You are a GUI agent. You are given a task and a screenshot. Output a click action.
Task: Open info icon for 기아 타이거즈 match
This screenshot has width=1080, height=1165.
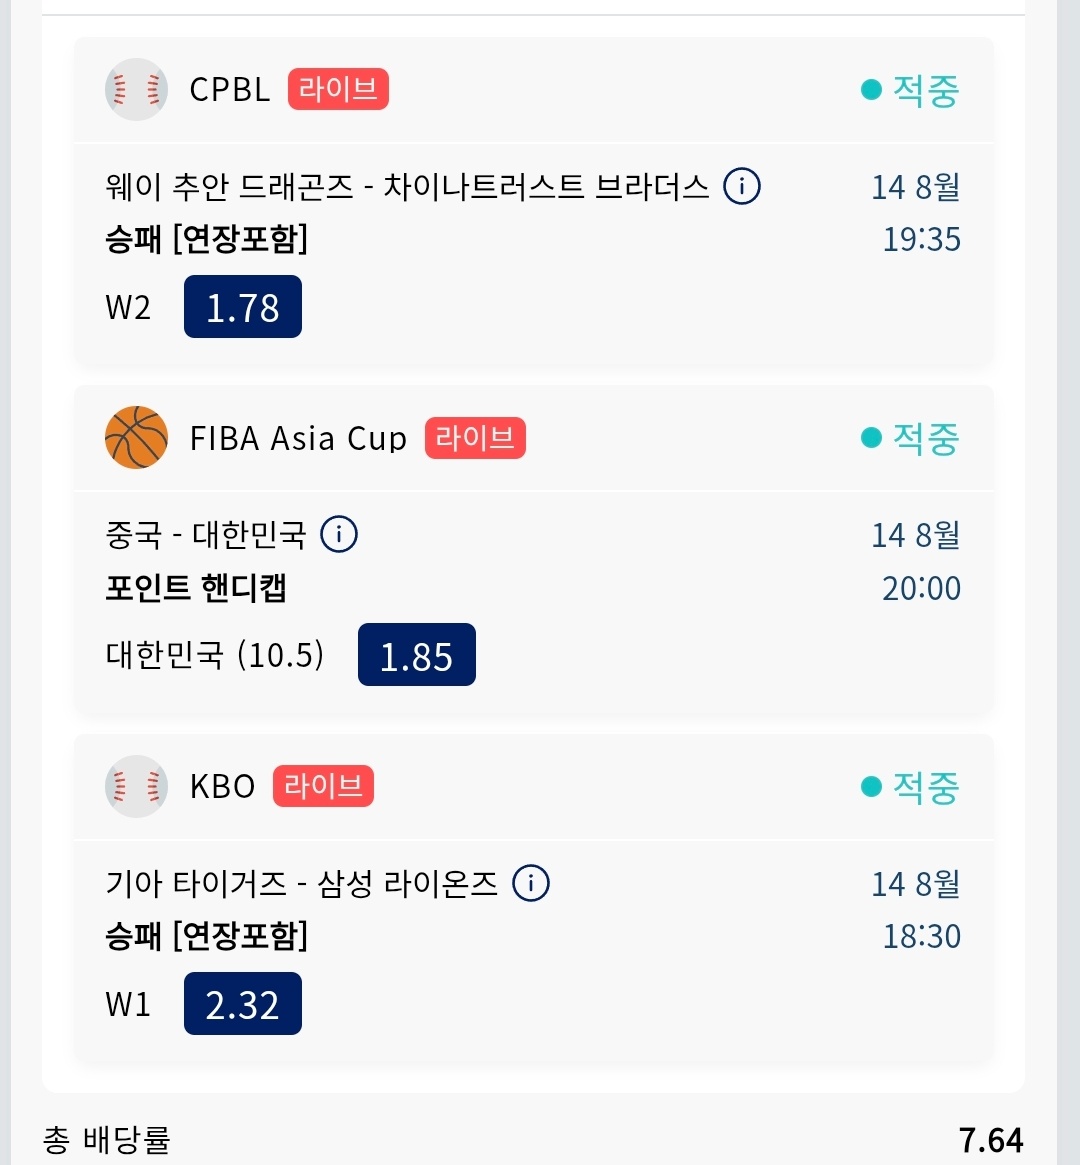pos(531,883)
